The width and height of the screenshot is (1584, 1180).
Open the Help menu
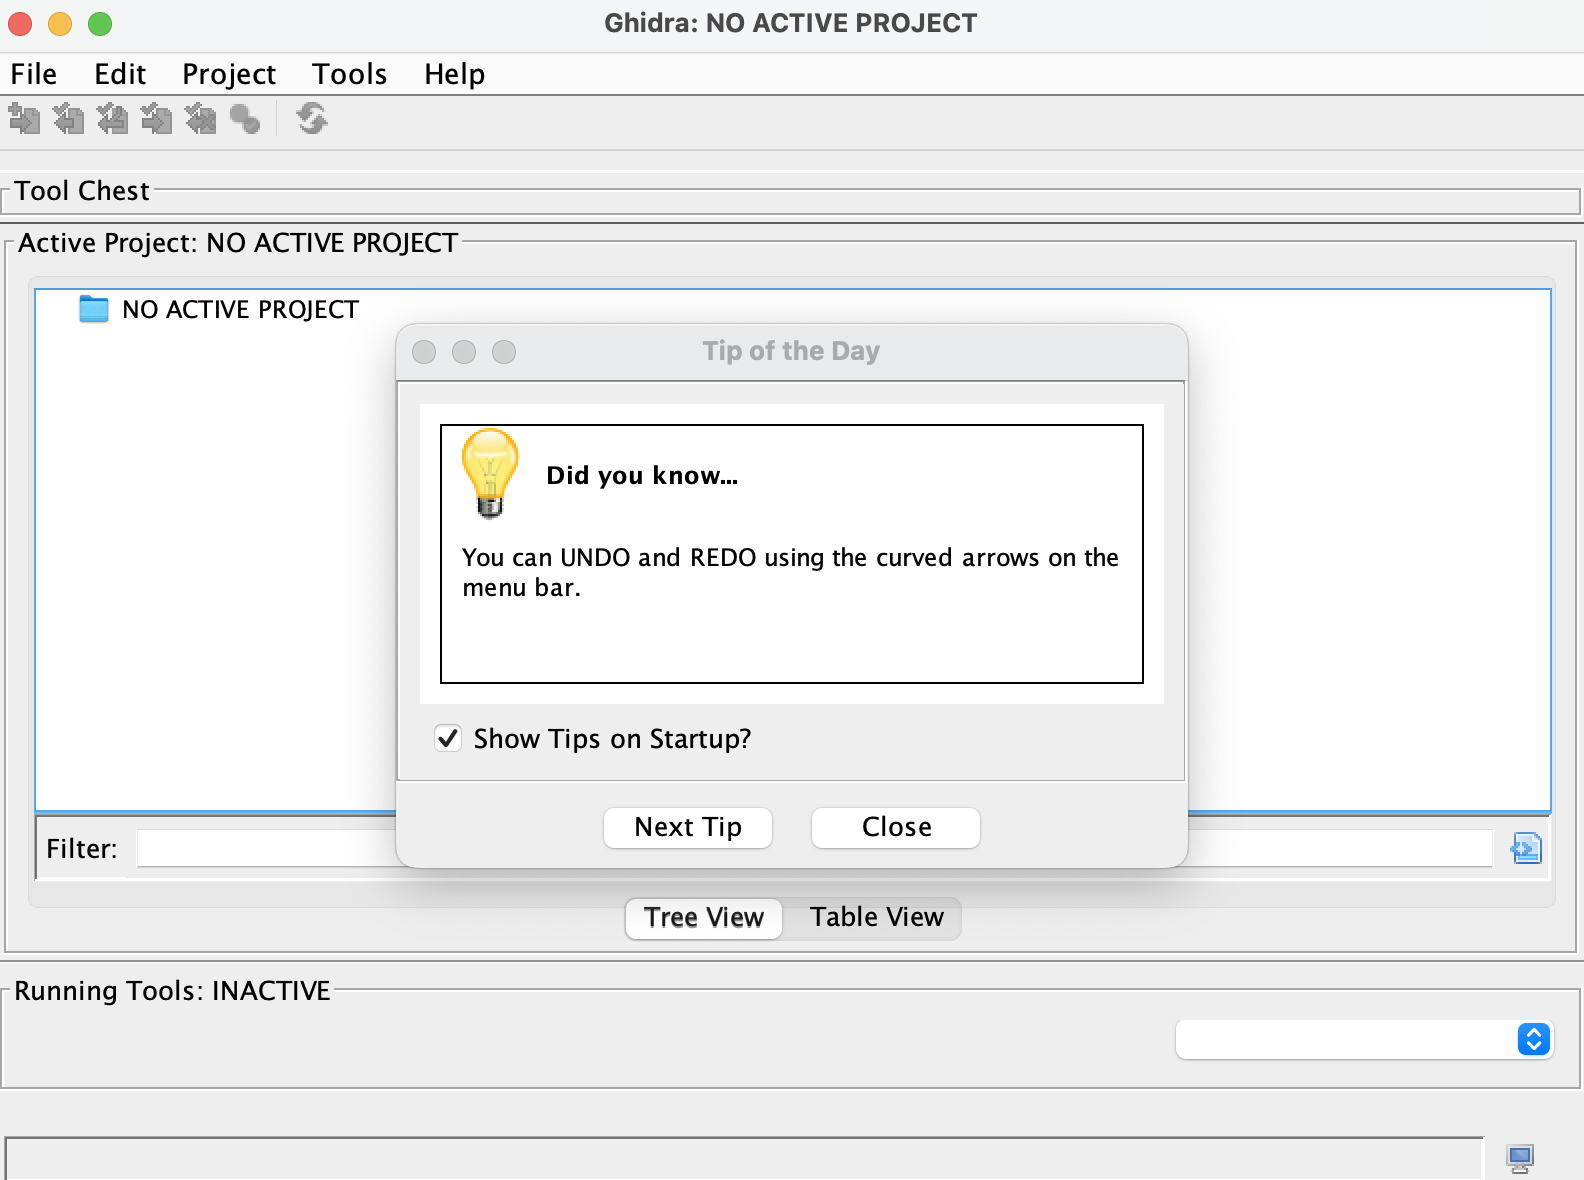pos(455,74)
